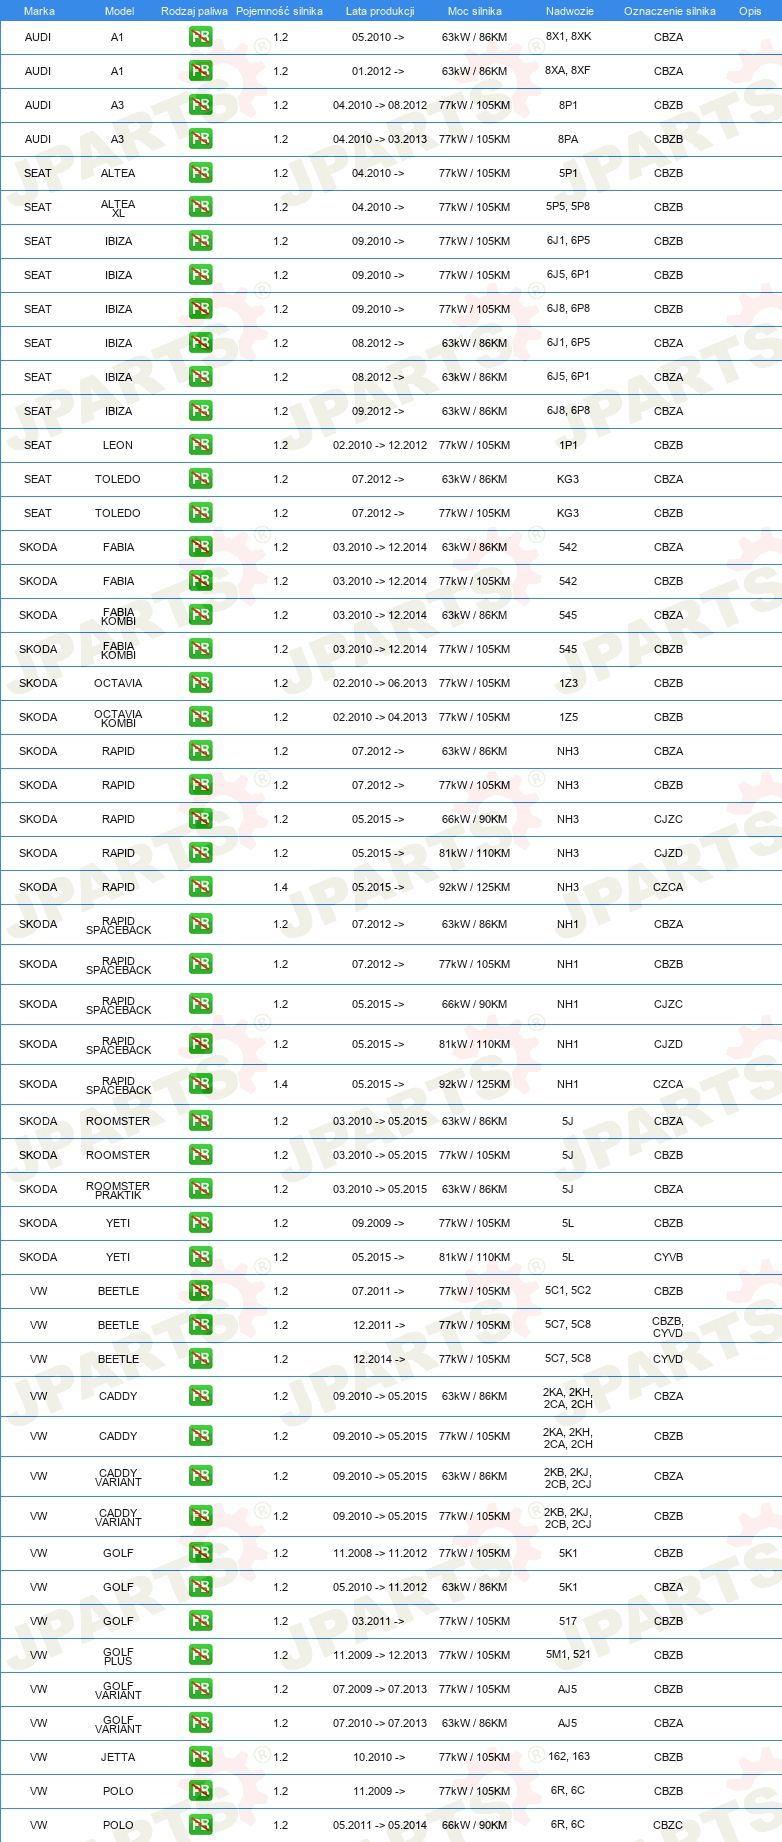782x1842 pixels.
Task: Click the Marka column header
Action: tap(39, 11)
